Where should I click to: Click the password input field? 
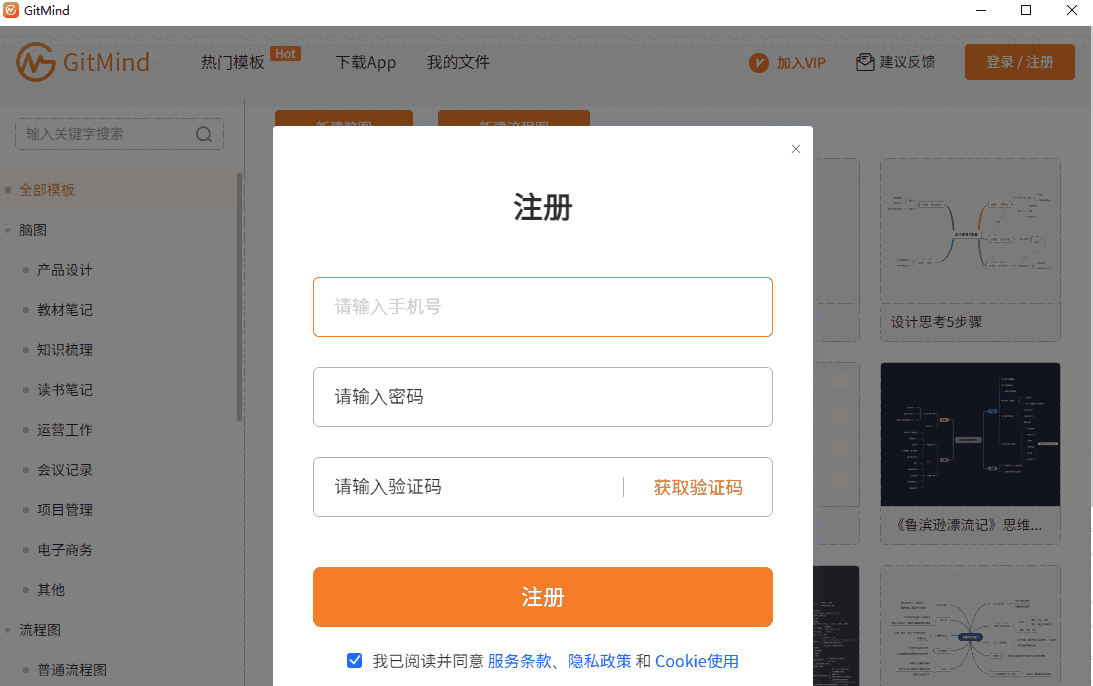pos(542,397)
